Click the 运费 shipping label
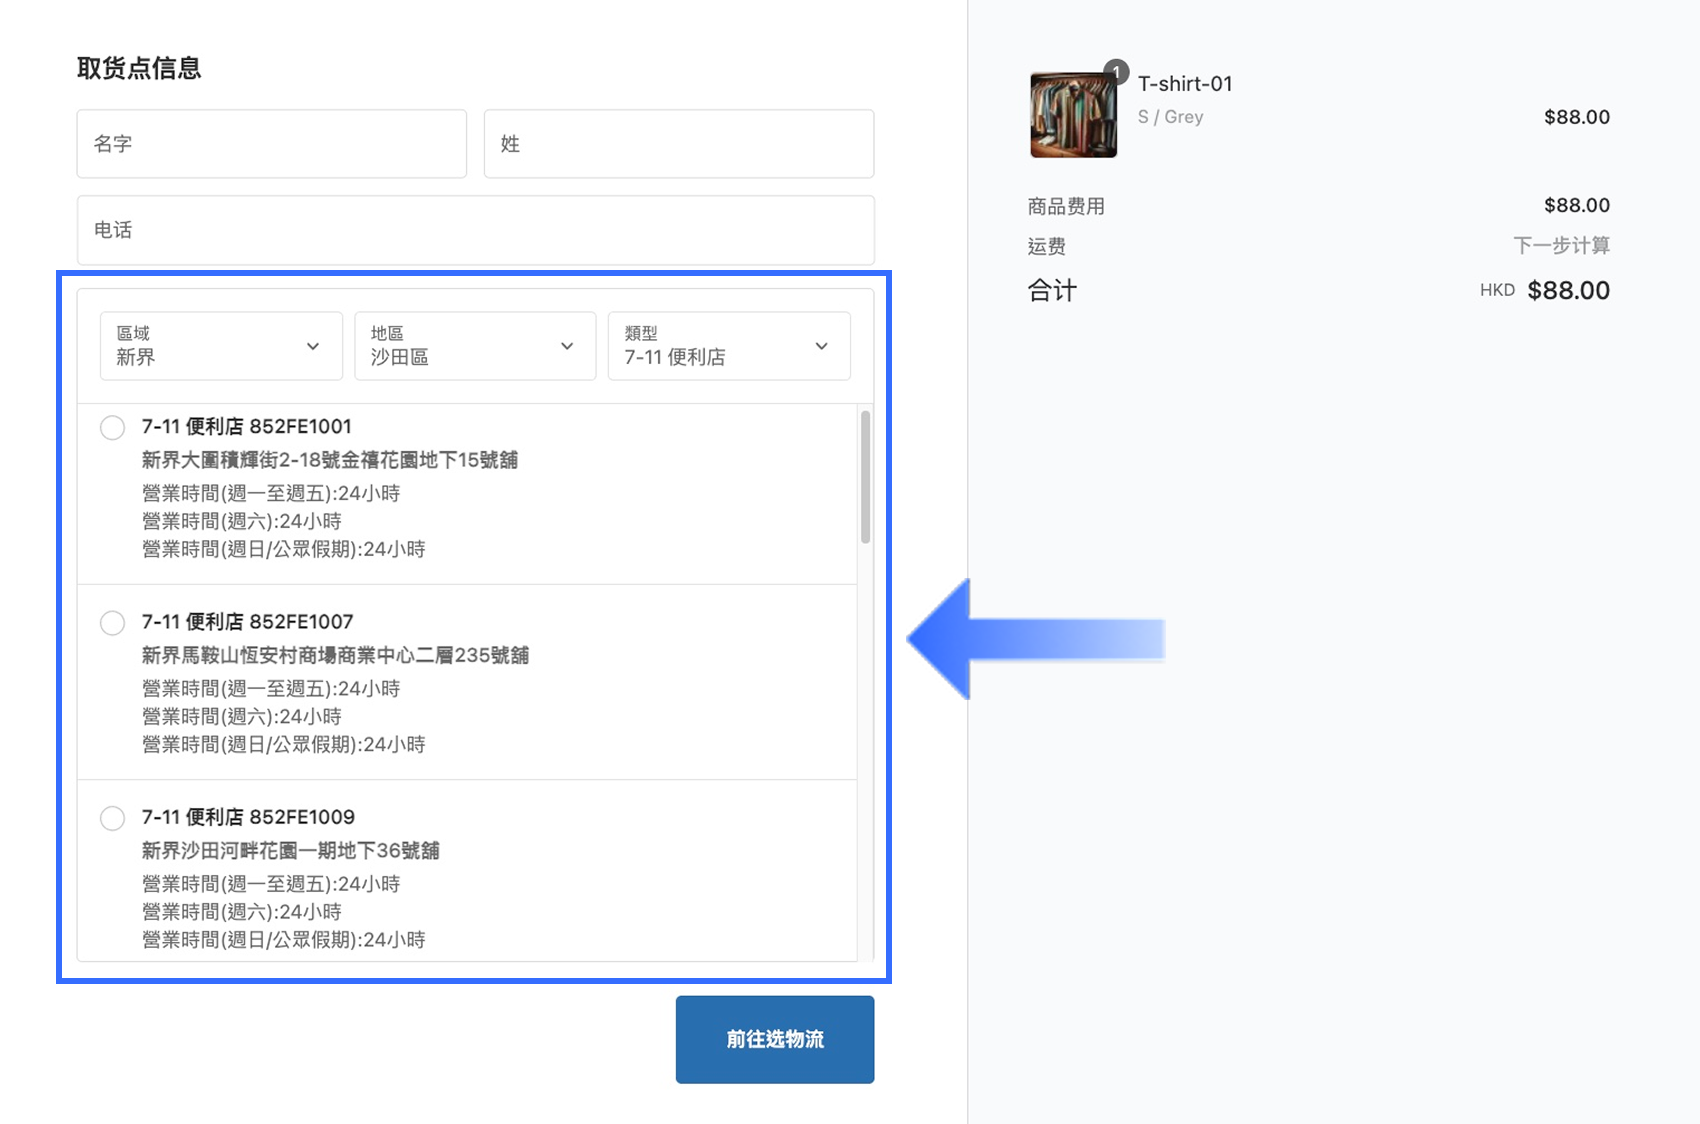Image resolution: width=1700 pixels, height=1124 pixels. (1046, 246)
